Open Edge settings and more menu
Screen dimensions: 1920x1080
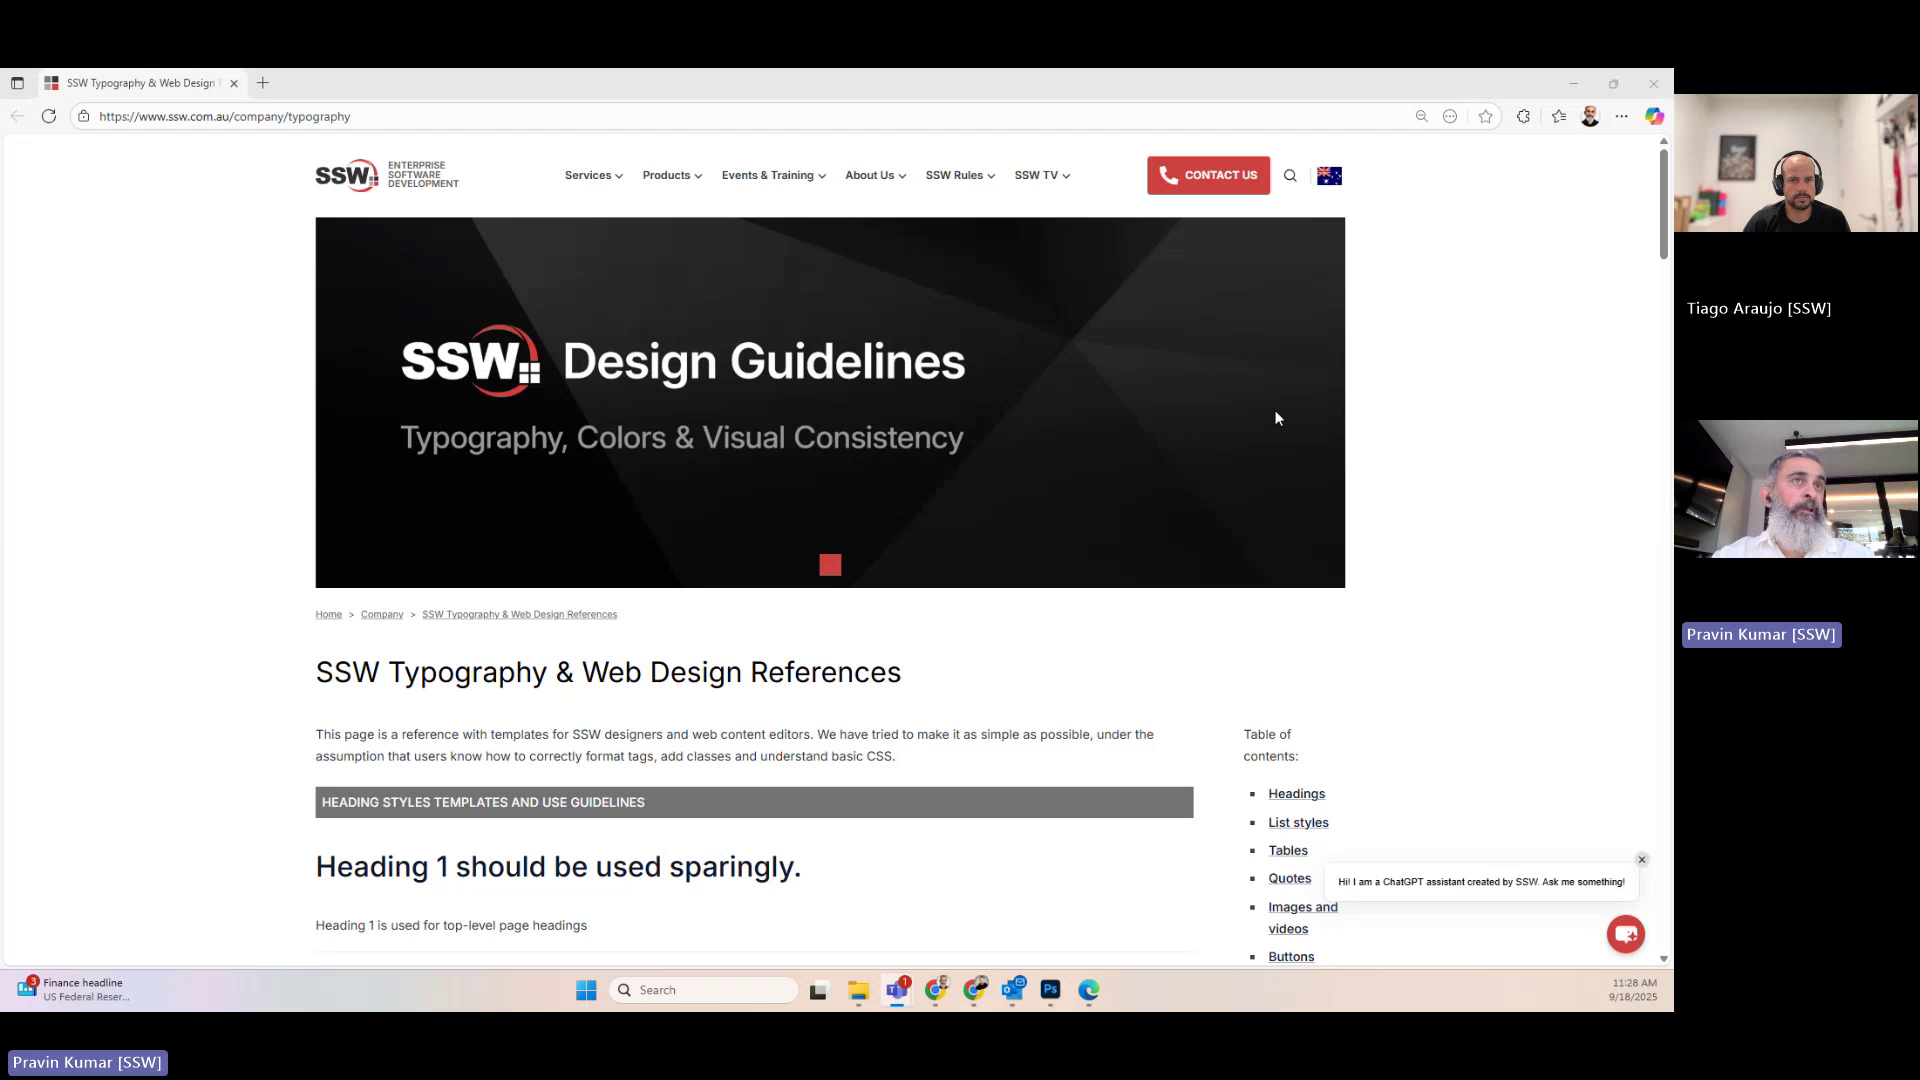pos(1621,116)
